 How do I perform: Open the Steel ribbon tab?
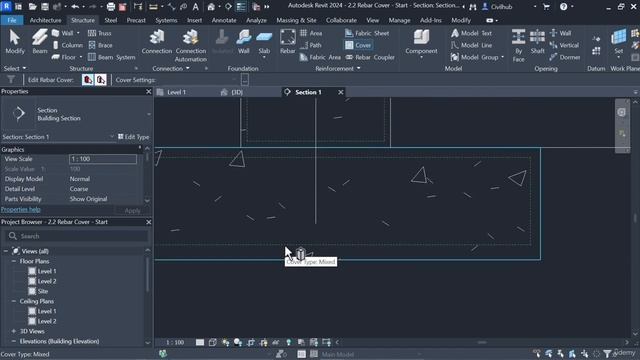[111, 20]
